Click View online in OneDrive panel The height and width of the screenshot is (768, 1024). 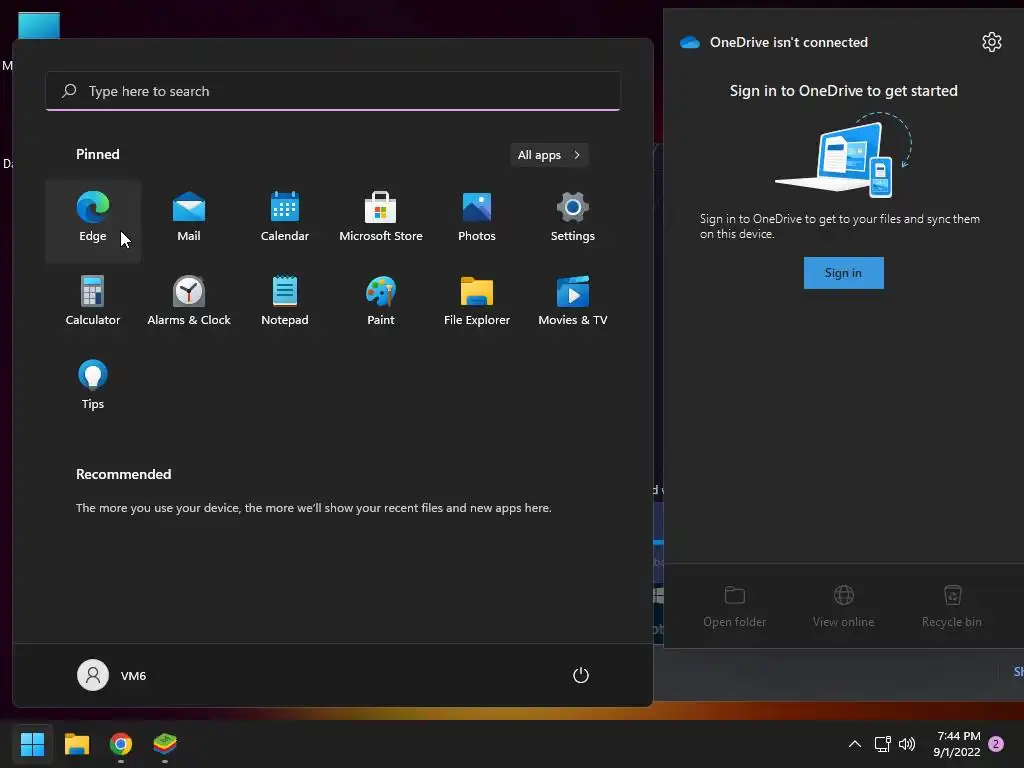(x=843, y=607)
